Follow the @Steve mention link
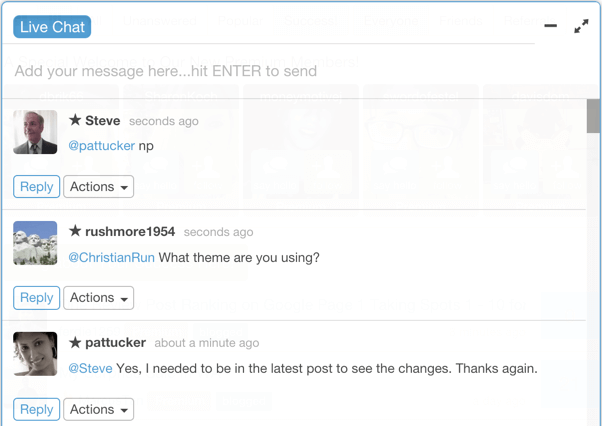 (x=90, y=368)
